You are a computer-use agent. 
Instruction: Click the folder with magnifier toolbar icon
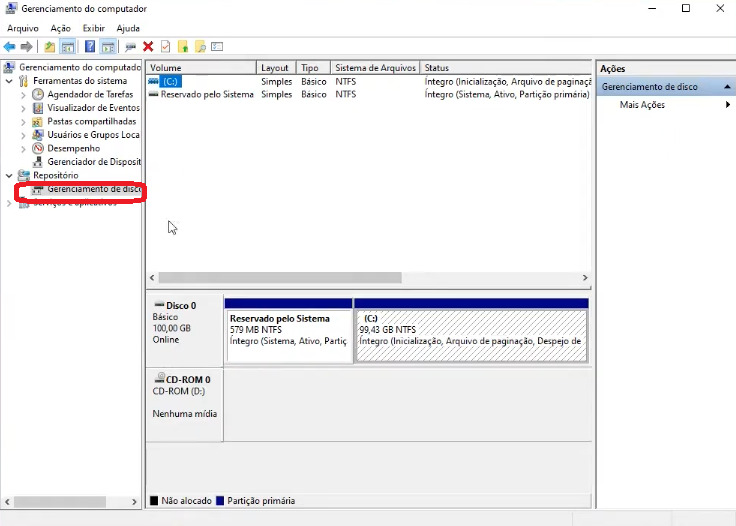200,46
